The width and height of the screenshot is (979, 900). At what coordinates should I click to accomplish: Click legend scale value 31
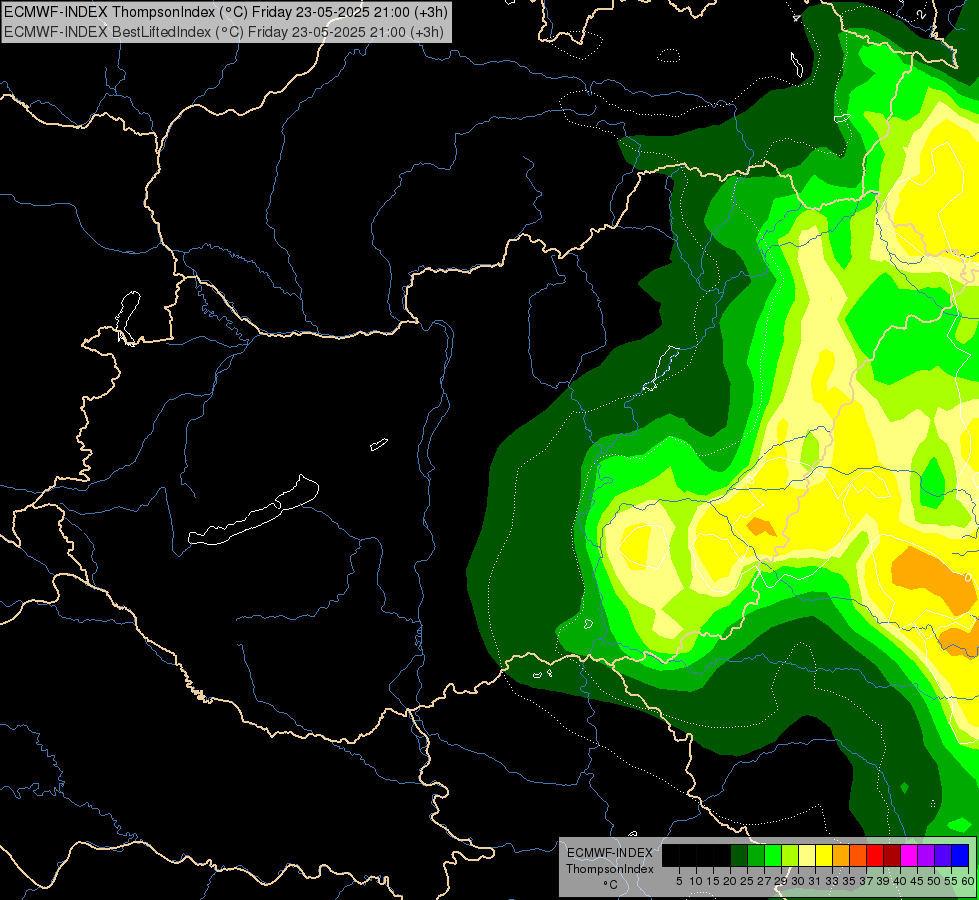coord(815,881)
